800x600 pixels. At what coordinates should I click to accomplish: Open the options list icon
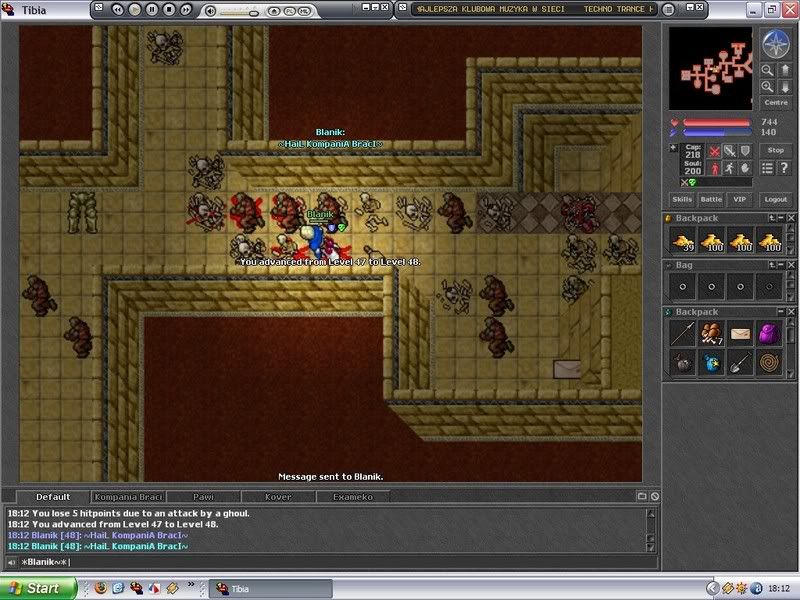coord(767,168)
